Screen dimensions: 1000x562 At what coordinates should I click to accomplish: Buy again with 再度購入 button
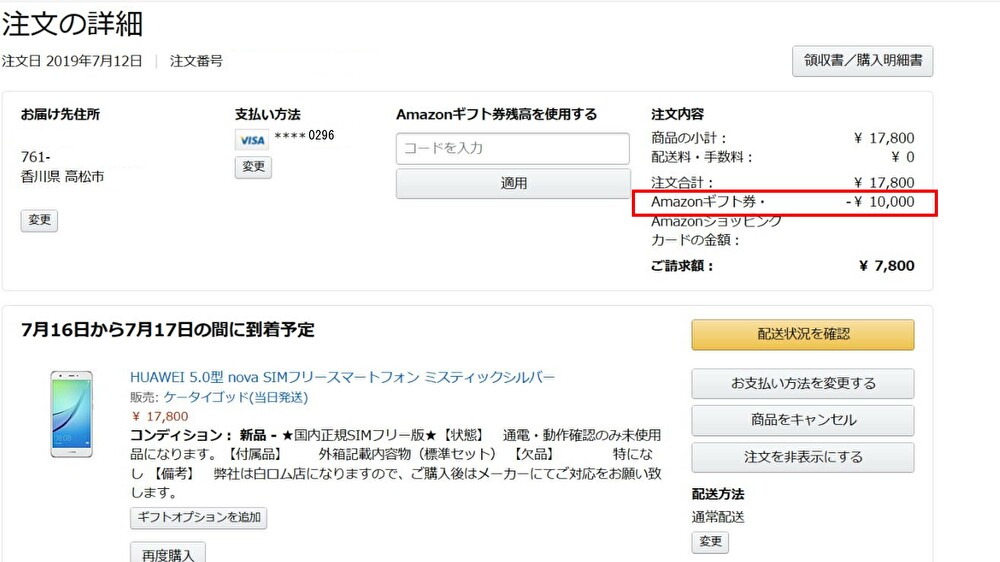(x=168, y=554)
